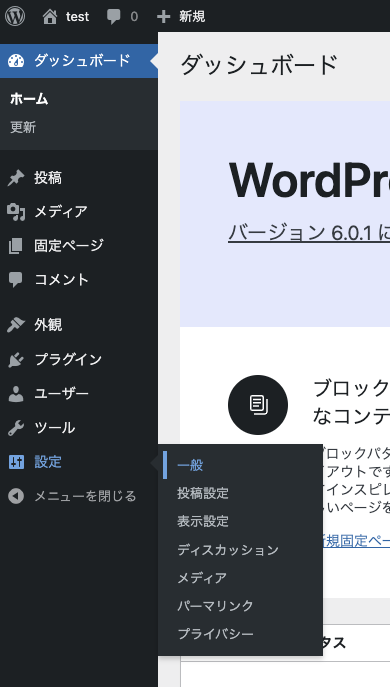Open the 新規 menu in admin bar
Screen dimensions: 390x687
pyautogui.click(x=192, y=17)
